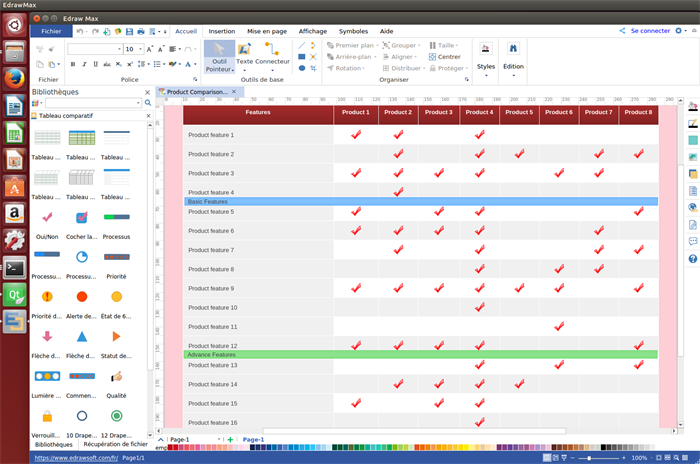Open the Fichier menu button

[x=50, y=31]
